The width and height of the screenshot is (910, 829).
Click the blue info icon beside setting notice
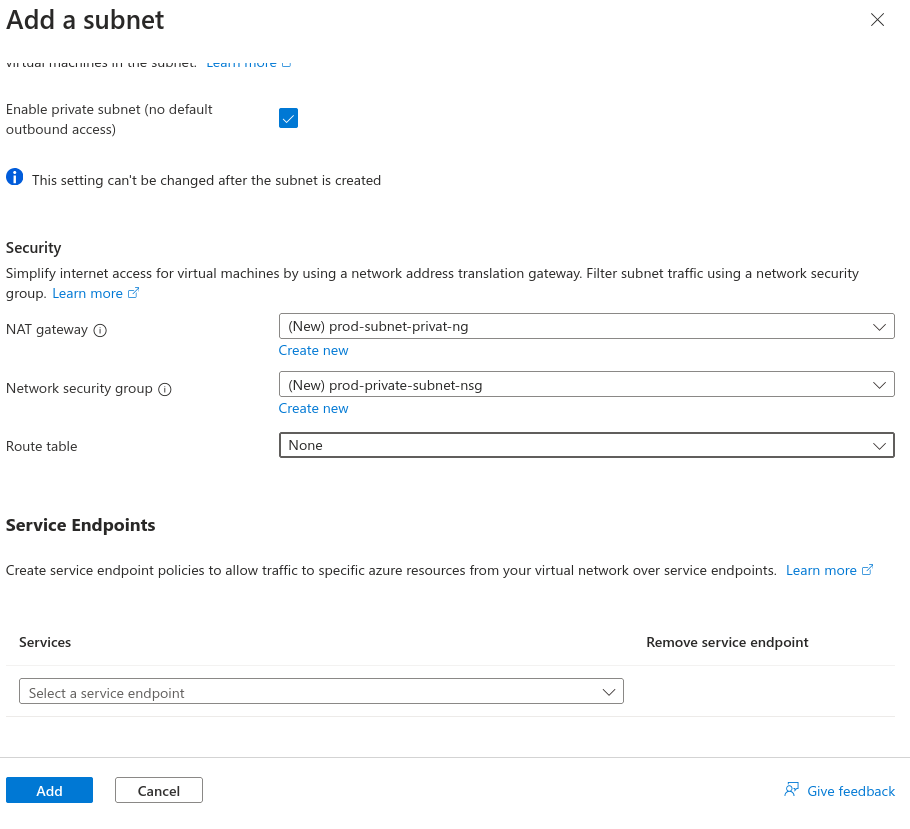tap(14, 178)
